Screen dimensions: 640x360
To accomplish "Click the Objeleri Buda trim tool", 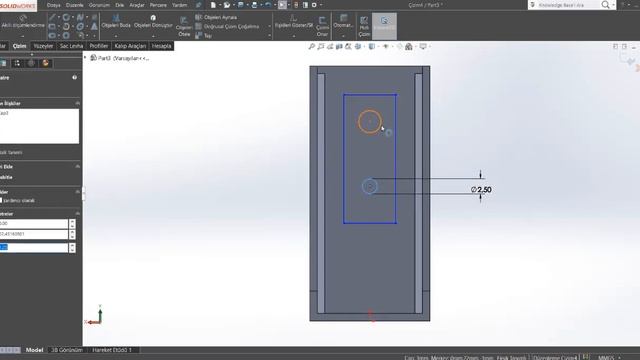I will (x=116, y=21).
